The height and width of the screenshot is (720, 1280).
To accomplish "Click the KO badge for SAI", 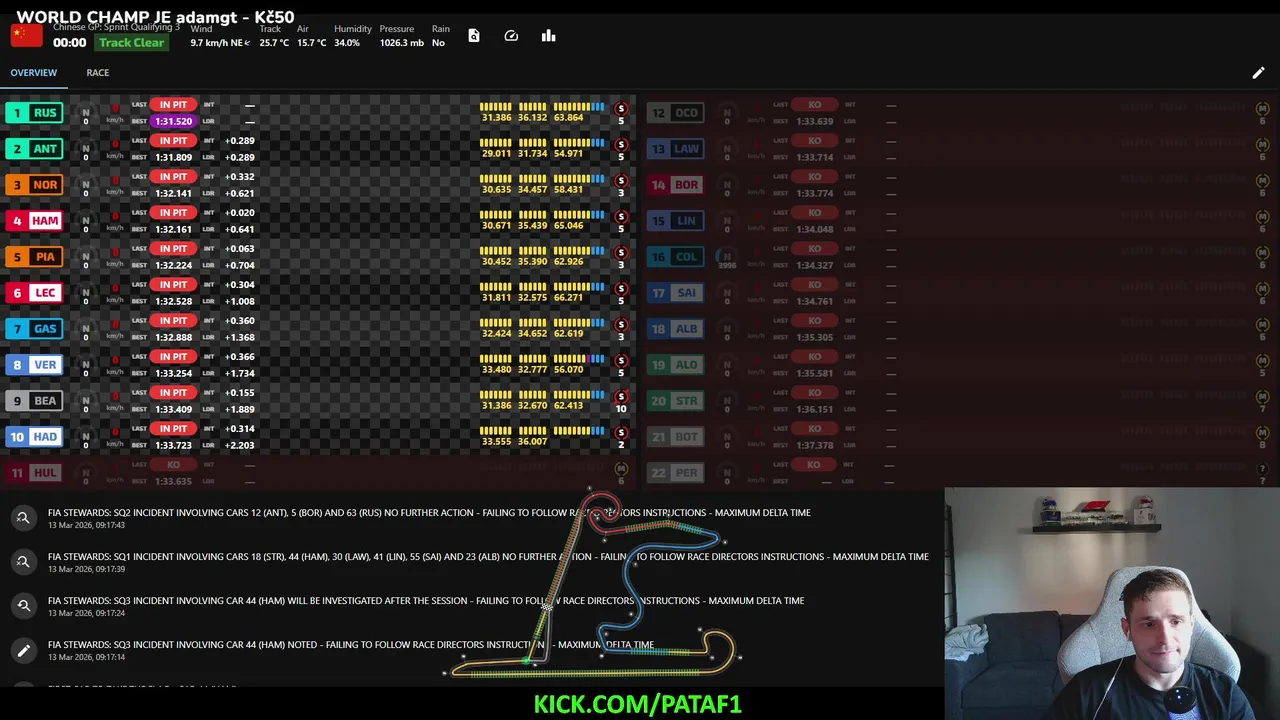I will point(814,285).
